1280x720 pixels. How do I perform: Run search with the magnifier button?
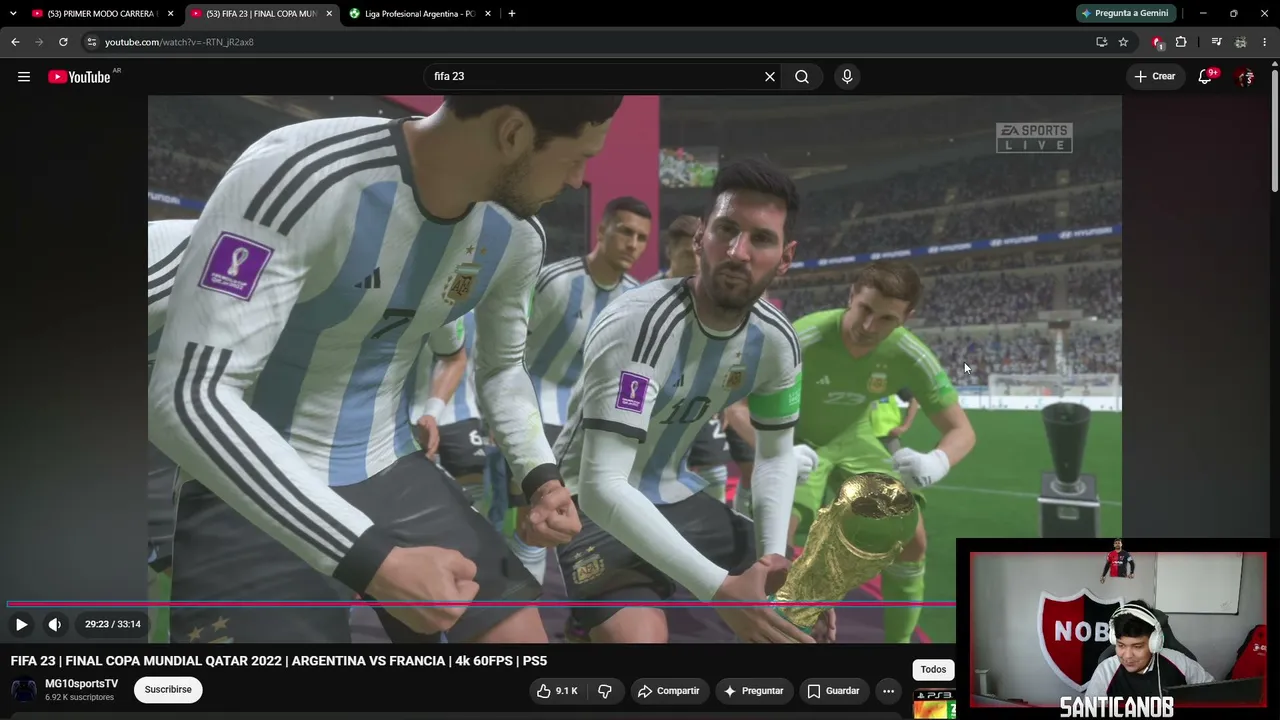(x=802, y=77)
